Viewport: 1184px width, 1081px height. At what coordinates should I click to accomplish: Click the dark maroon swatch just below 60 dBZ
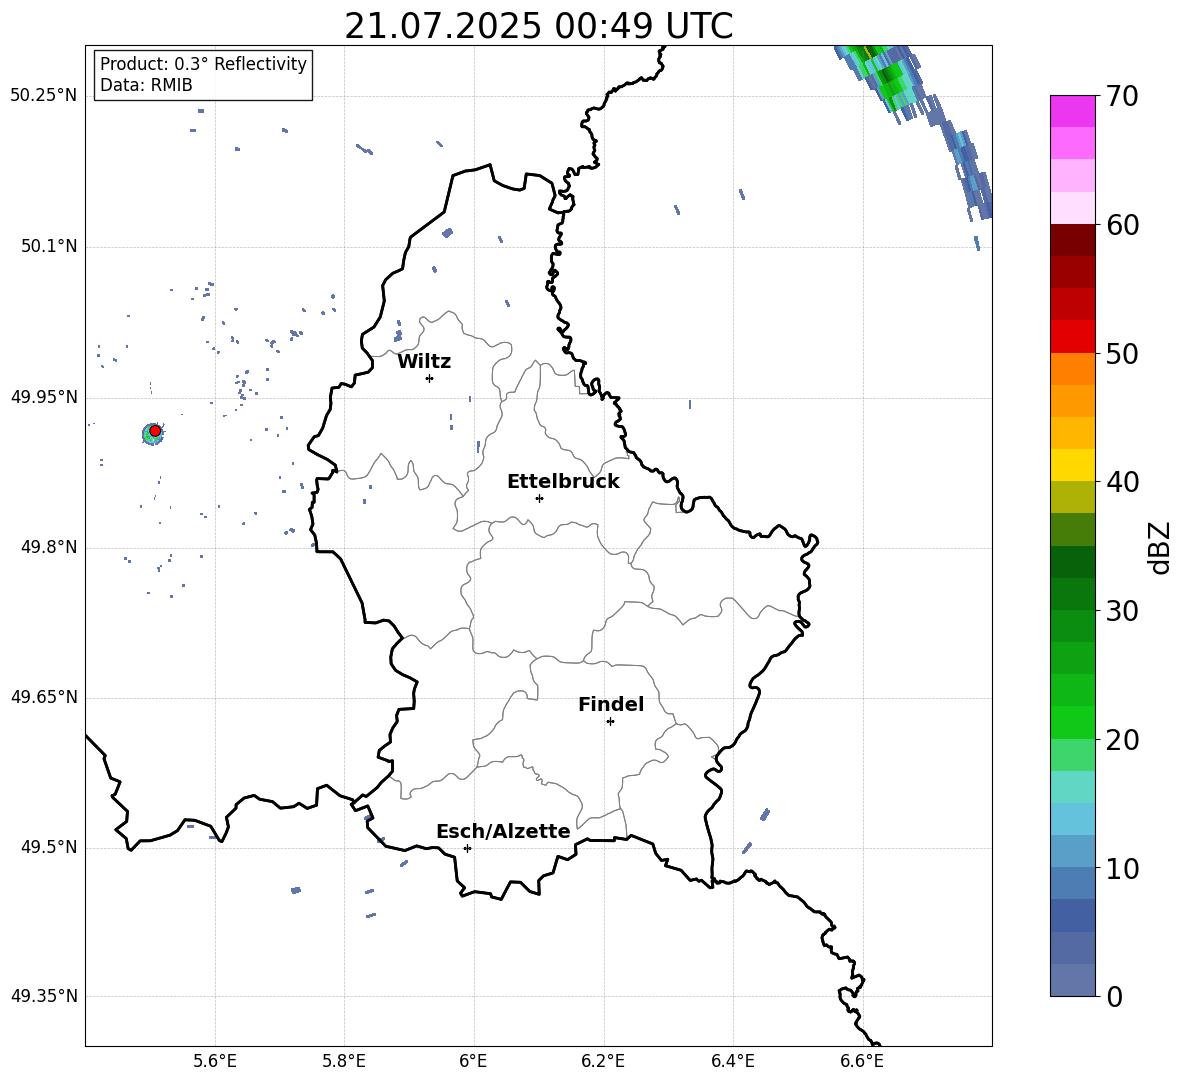point(1072,240)
